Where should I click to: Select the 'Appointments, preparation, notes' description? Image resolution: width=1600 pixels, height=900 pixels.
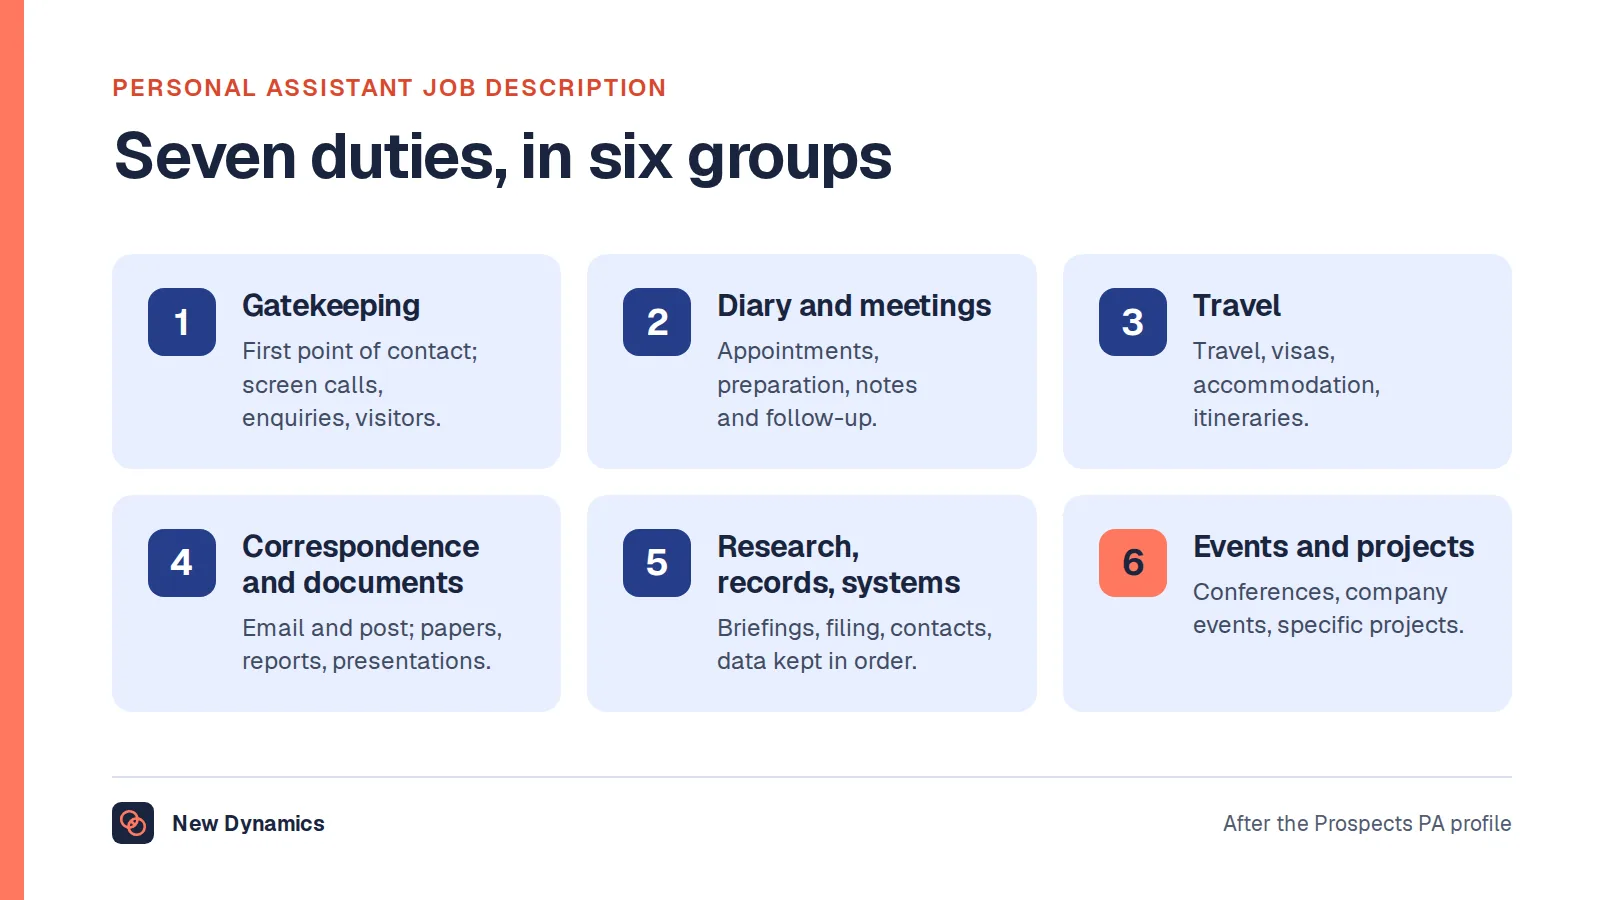pyautogui.click(x=817, y=385)
